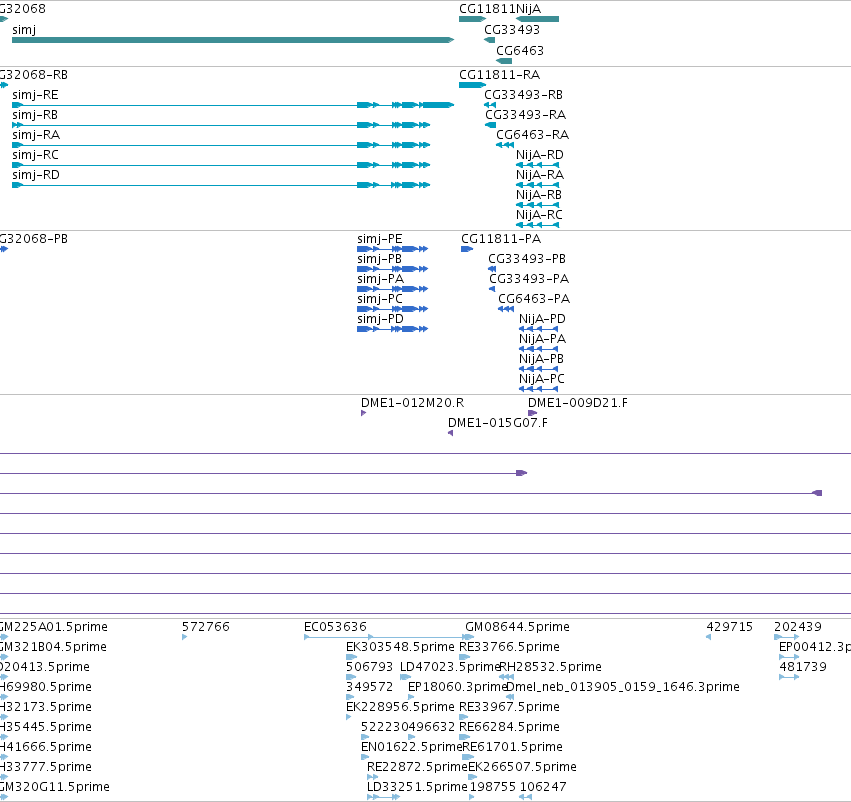
Task: Select the simj-RA transcript label
Action: tap(36, 135)
